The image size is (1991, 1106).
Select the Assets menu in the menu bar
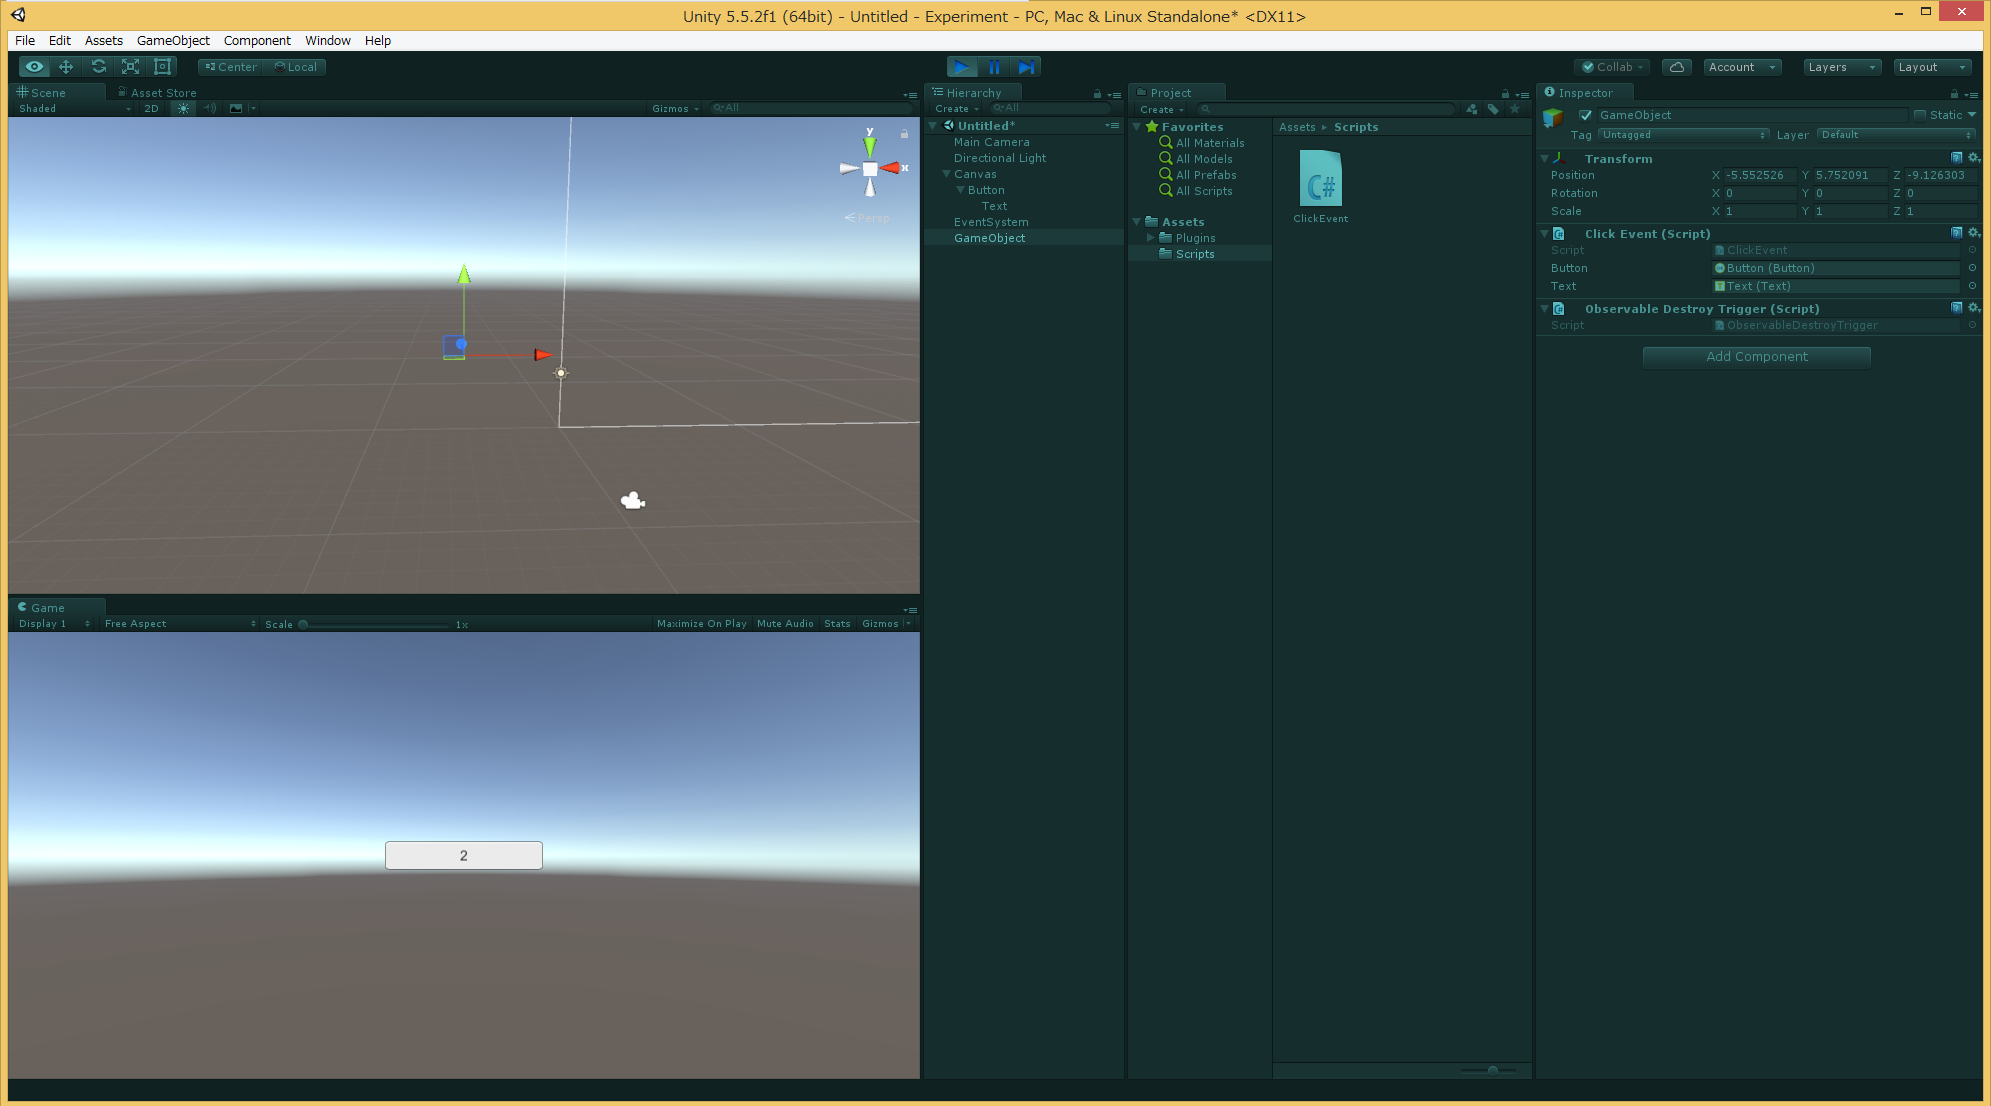102,41
